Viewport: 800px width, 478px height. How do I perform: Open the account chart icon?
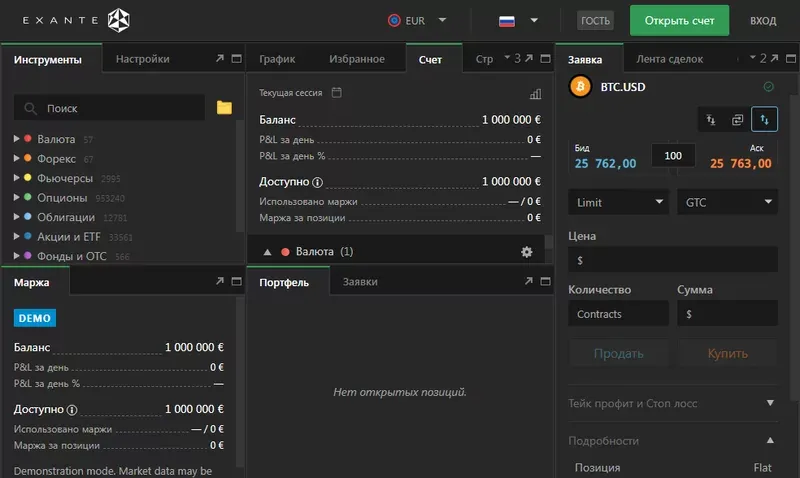(535, 94)
